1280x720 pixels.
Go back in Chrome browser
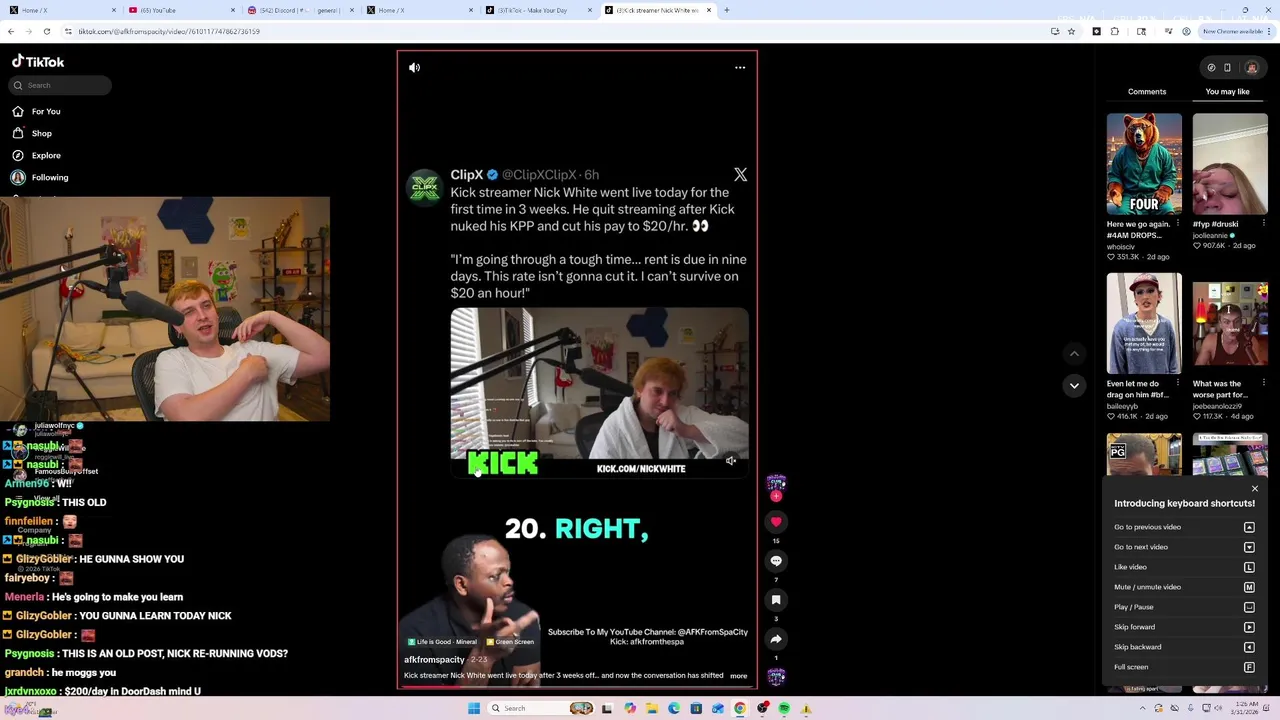click(x=10, y=31)
